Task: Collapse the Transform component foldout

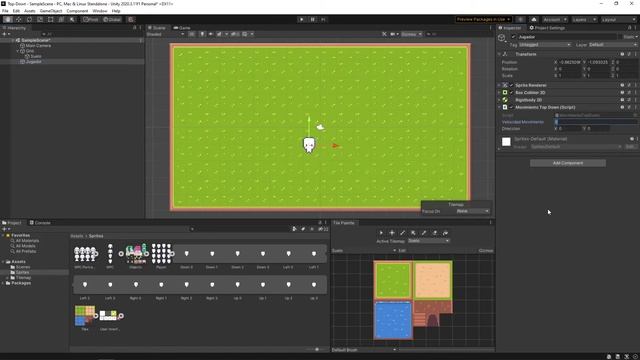Action: 500,54
